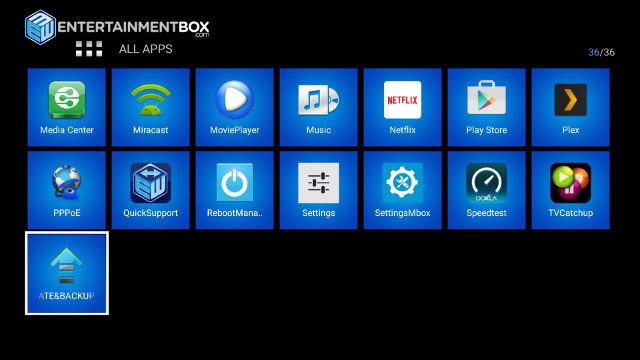Click the All Apps grid icon
This screenshot has width=640, height=360.
pos(89,49)
